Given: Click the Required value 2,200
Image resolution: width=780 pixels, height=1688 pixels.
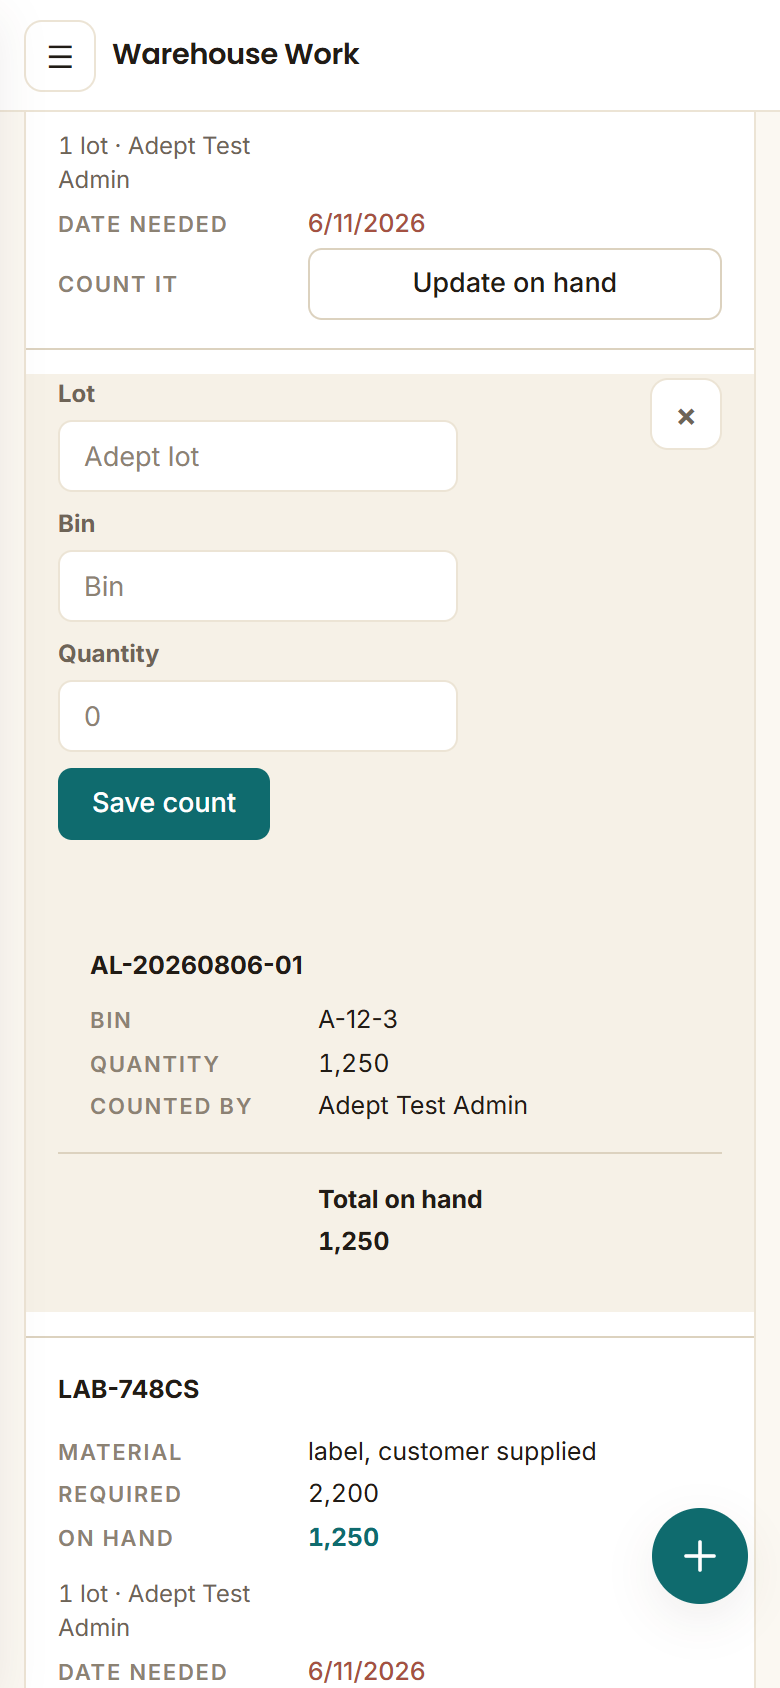Looking at the screenshot, I should [x=344, y=1493].
